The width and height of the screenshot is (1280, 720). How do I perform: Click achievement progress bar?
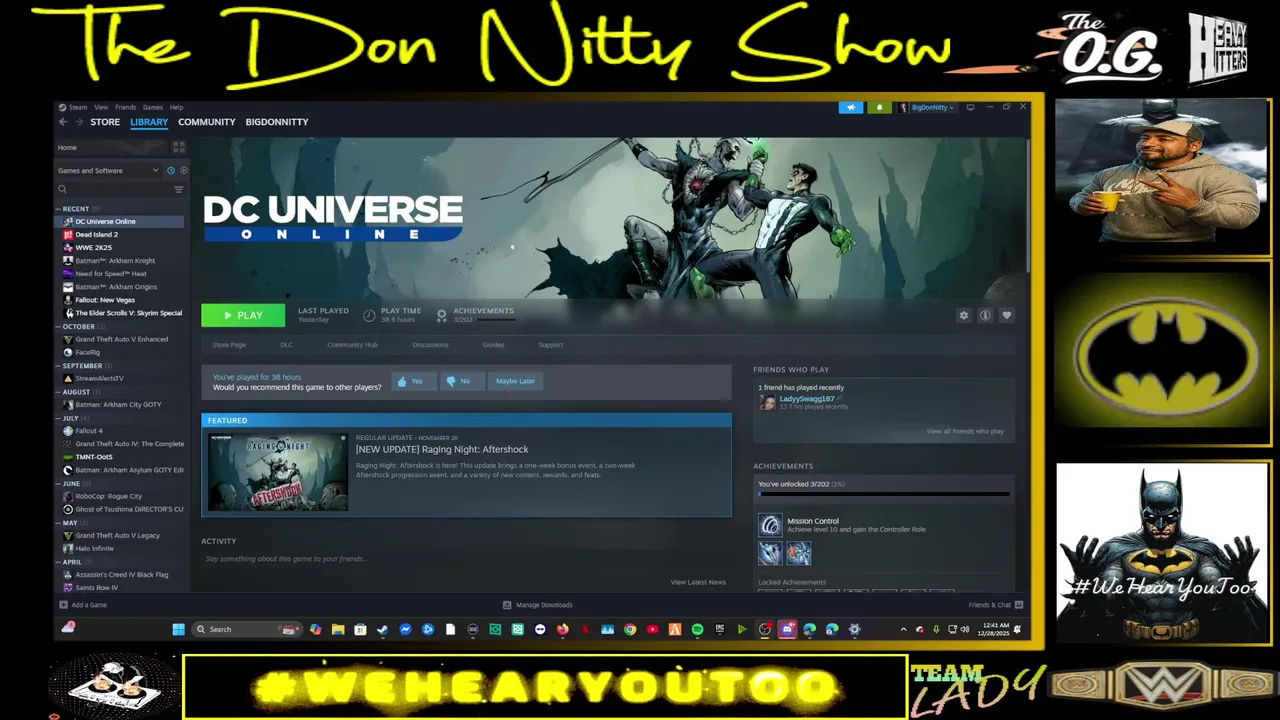[884, 493]
